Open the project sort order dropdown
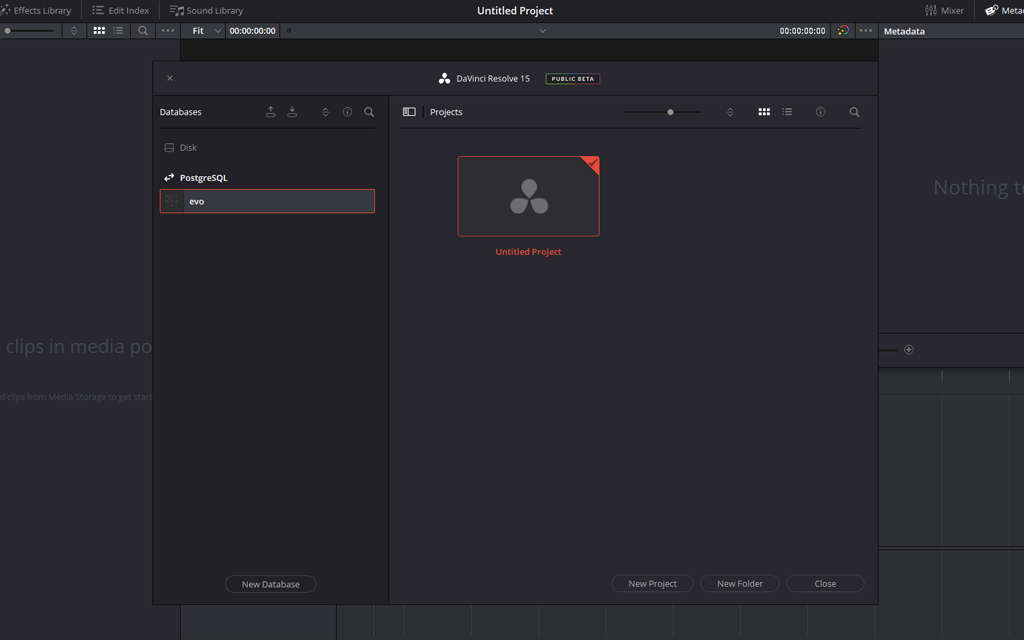 730,112
